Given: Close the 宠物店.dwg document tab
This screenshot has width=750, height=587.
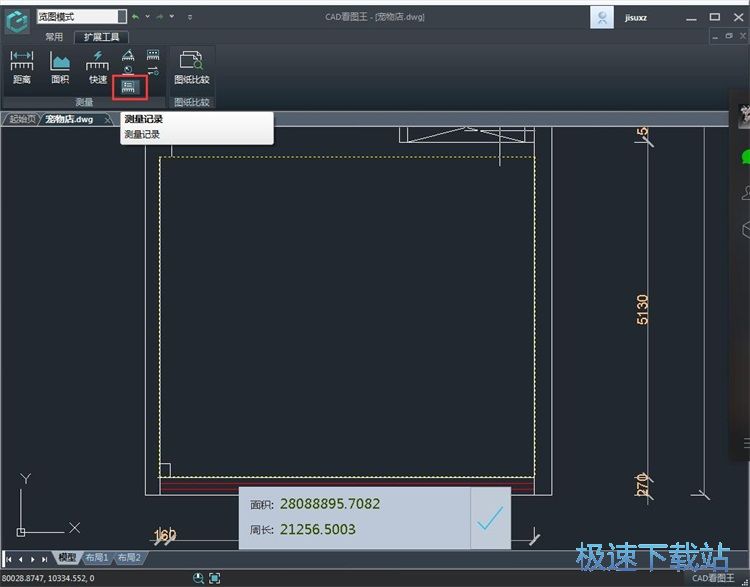Looking at the screenshot, I should tap(108, 119).
